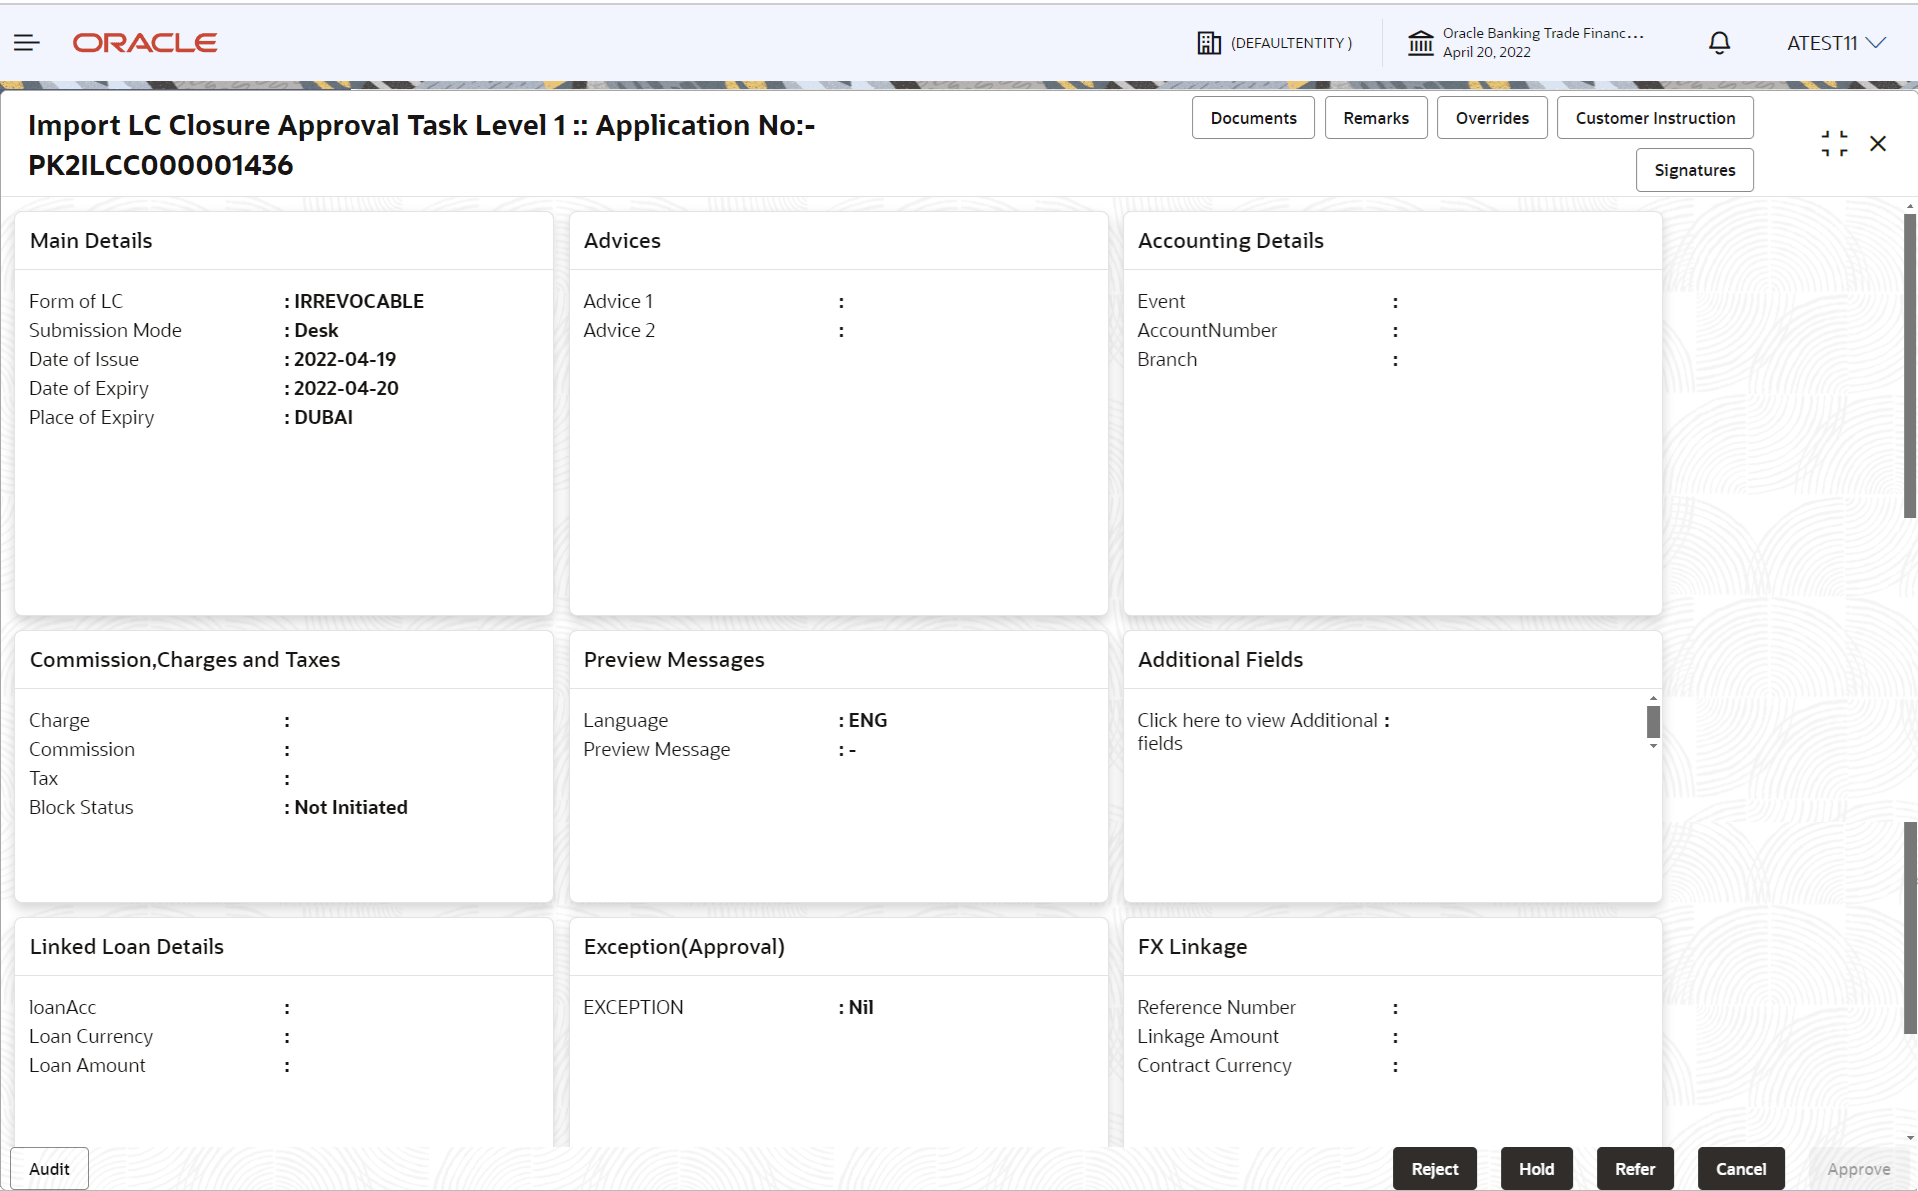Image resolution: width=1918 pixels, height=1191 pixels.
Task: Open the Audit trail
Action: click(x=48, y=1168)
